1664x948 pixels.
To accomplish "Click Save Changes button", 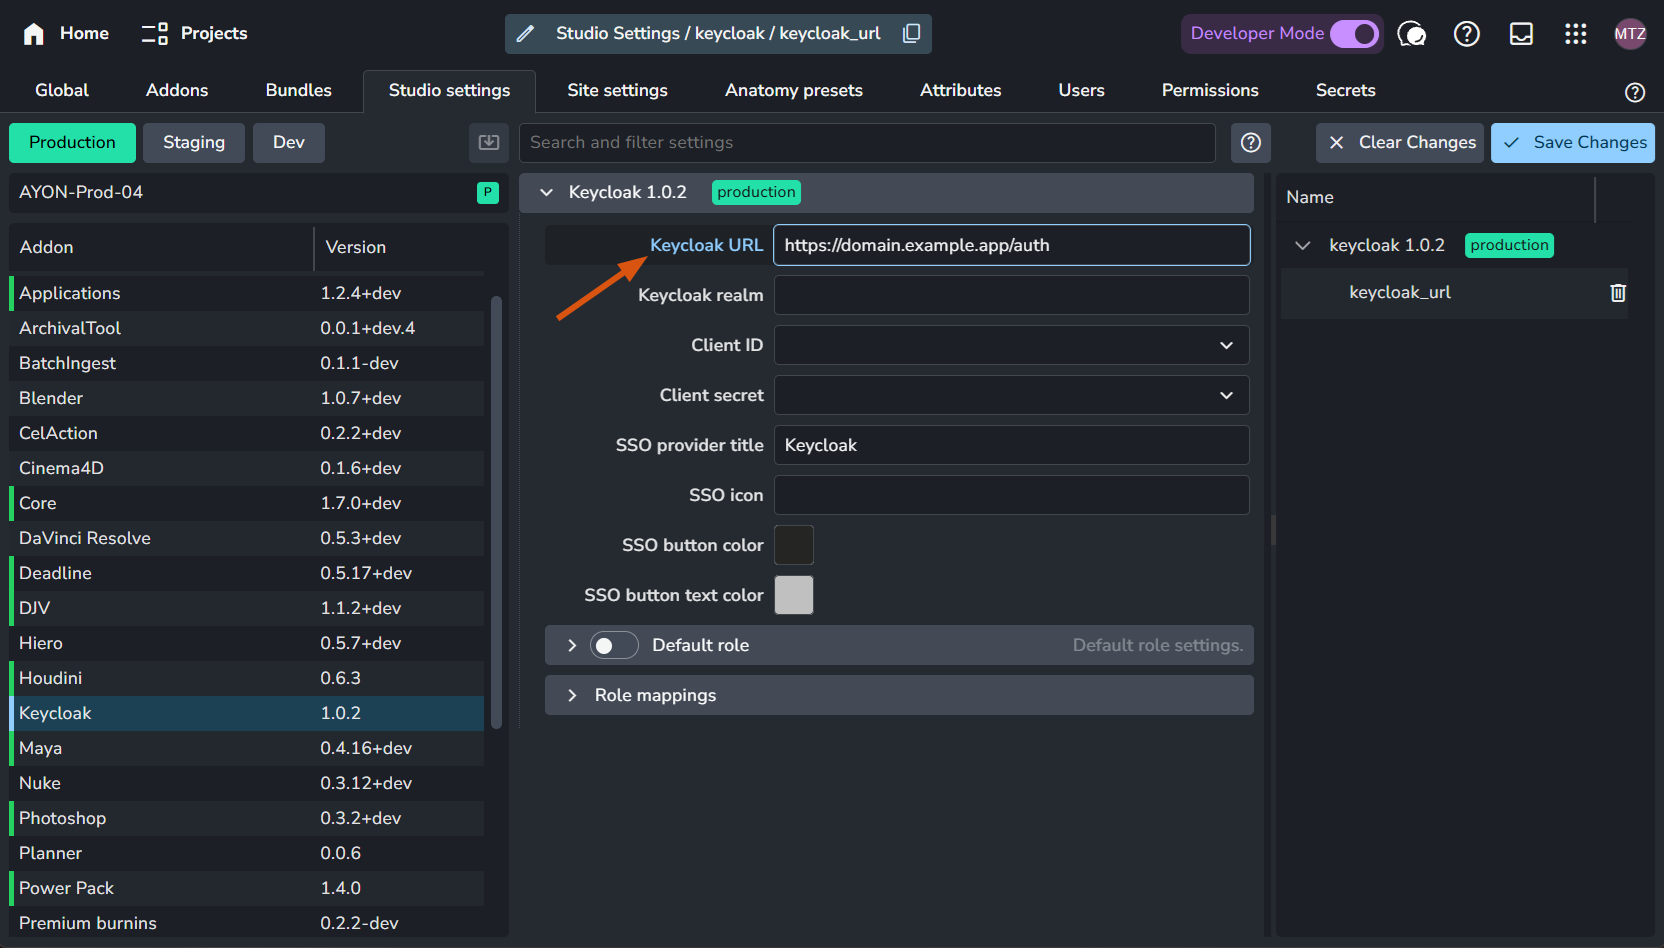I will pyautogui.click(x=1572, y=143).
